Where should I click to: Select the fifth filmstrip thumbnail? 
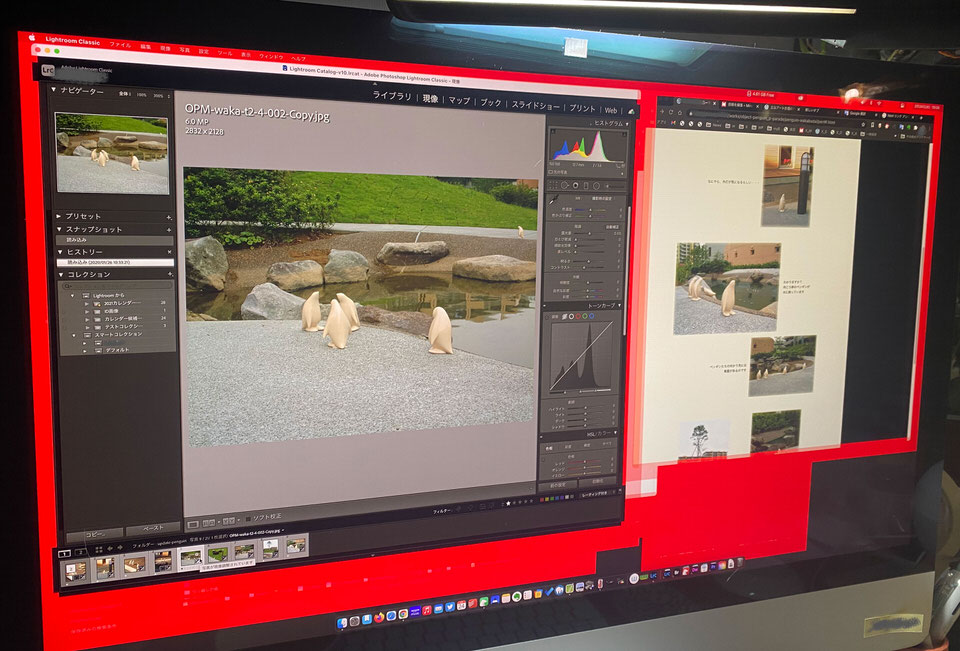pyautogui.click(x=190, y=559)
